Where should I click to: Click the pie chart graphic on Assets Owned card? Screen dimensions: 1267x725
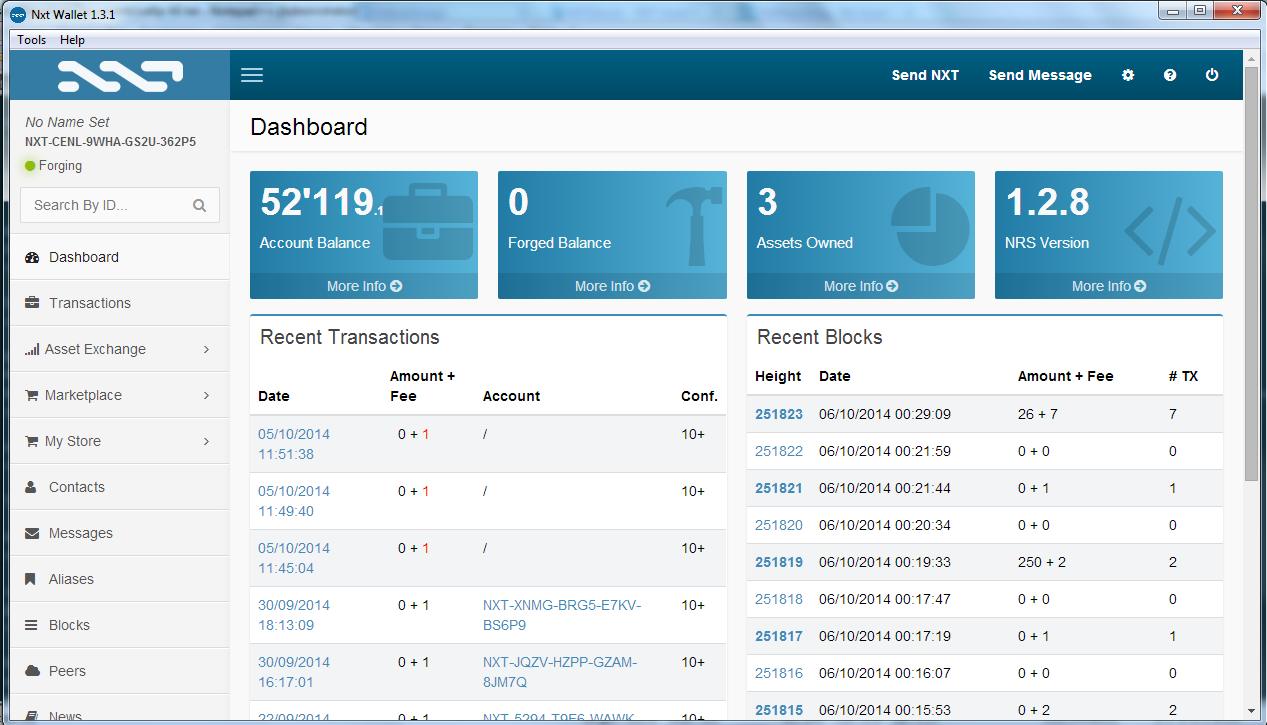pyautogui.click(x=930, y=227)
